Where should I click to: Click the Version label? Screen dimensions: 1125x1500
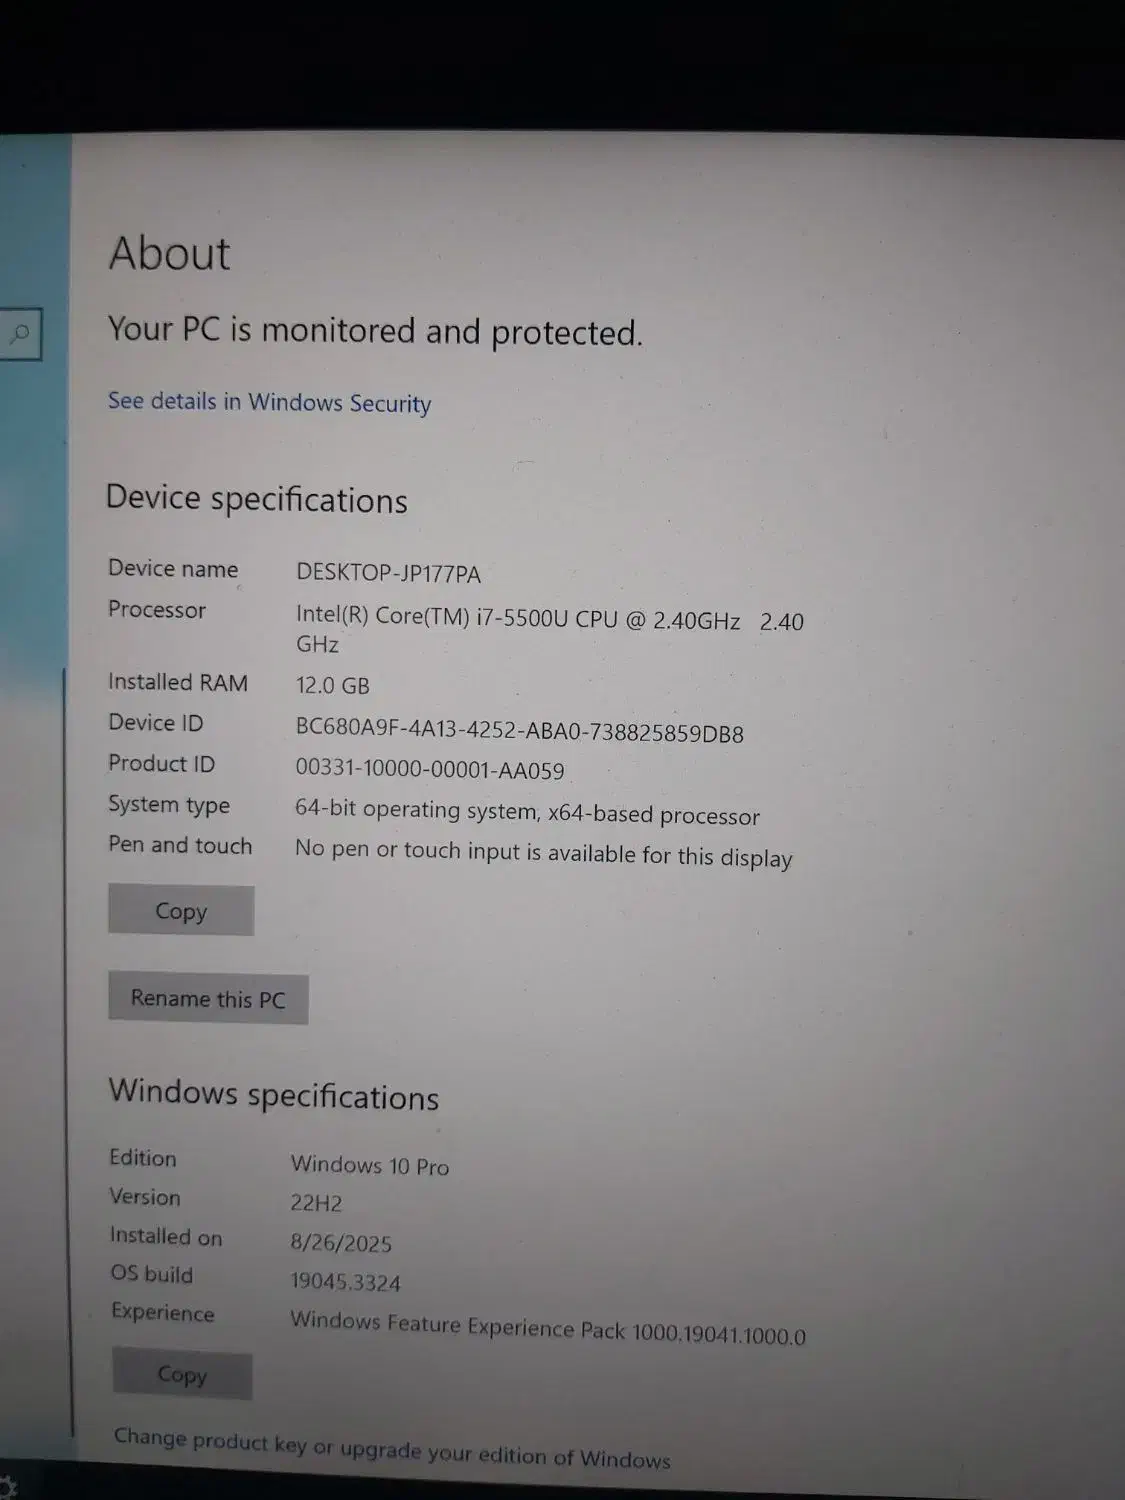(x=145, y=1197)
